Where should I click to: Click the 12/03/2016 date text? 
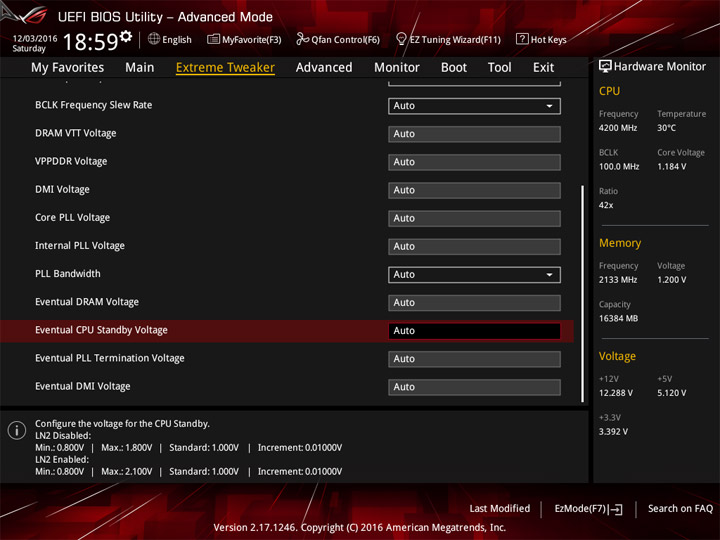(x=35, y=38)
